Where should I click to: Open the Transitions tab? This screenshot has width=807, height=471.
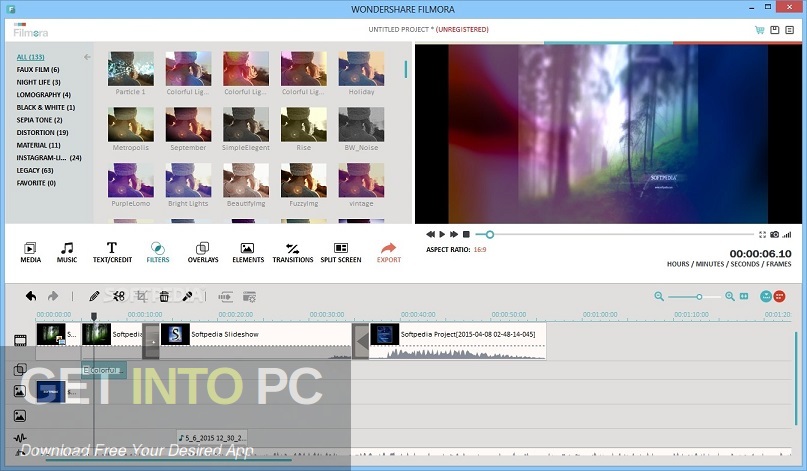(x=292, y=252)
